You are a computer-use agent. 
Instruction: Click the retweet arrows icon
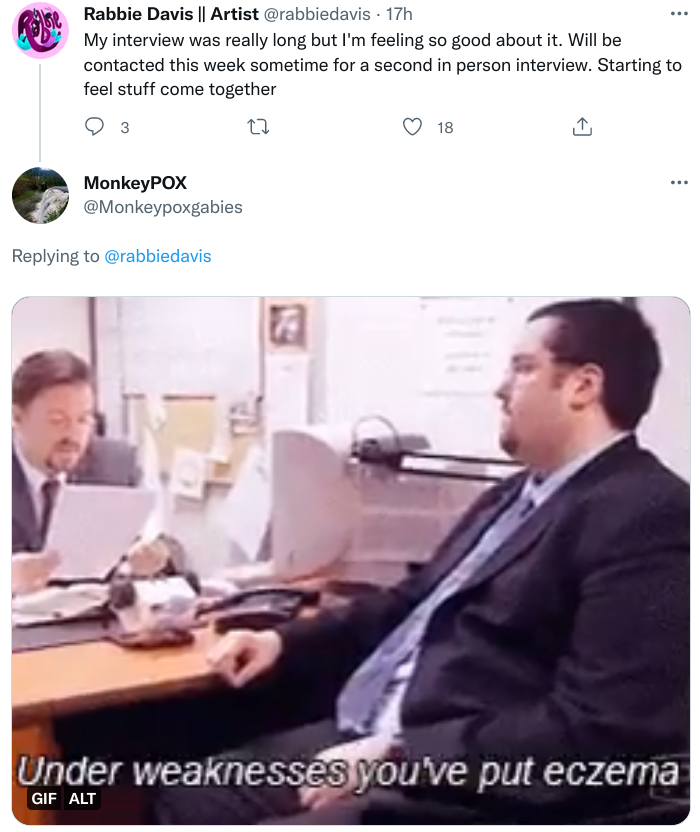click(x=258, y=127)
